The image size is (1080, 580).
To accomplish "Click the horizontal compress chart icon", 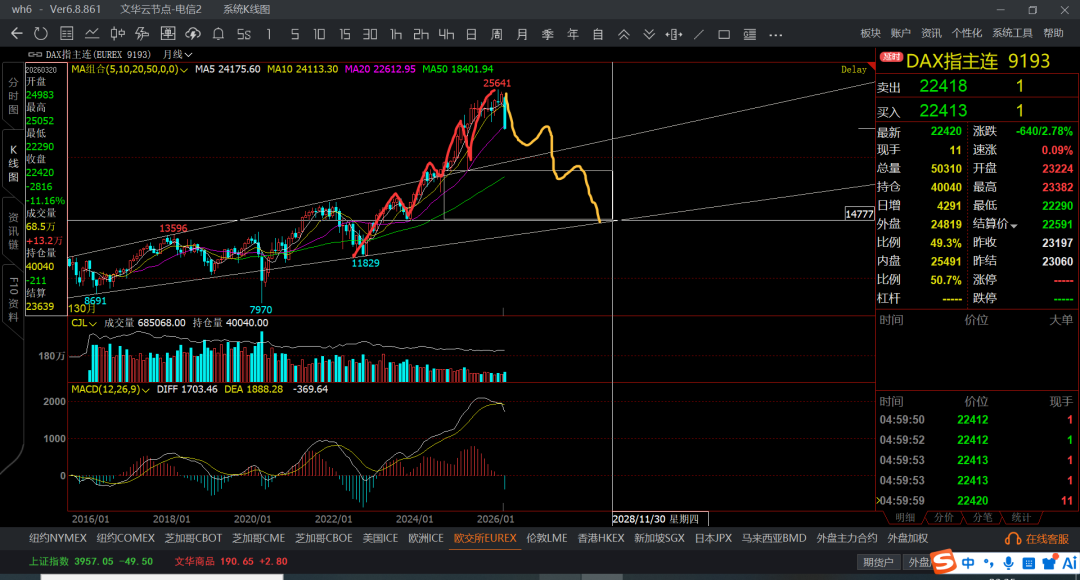I will point(674,34).
